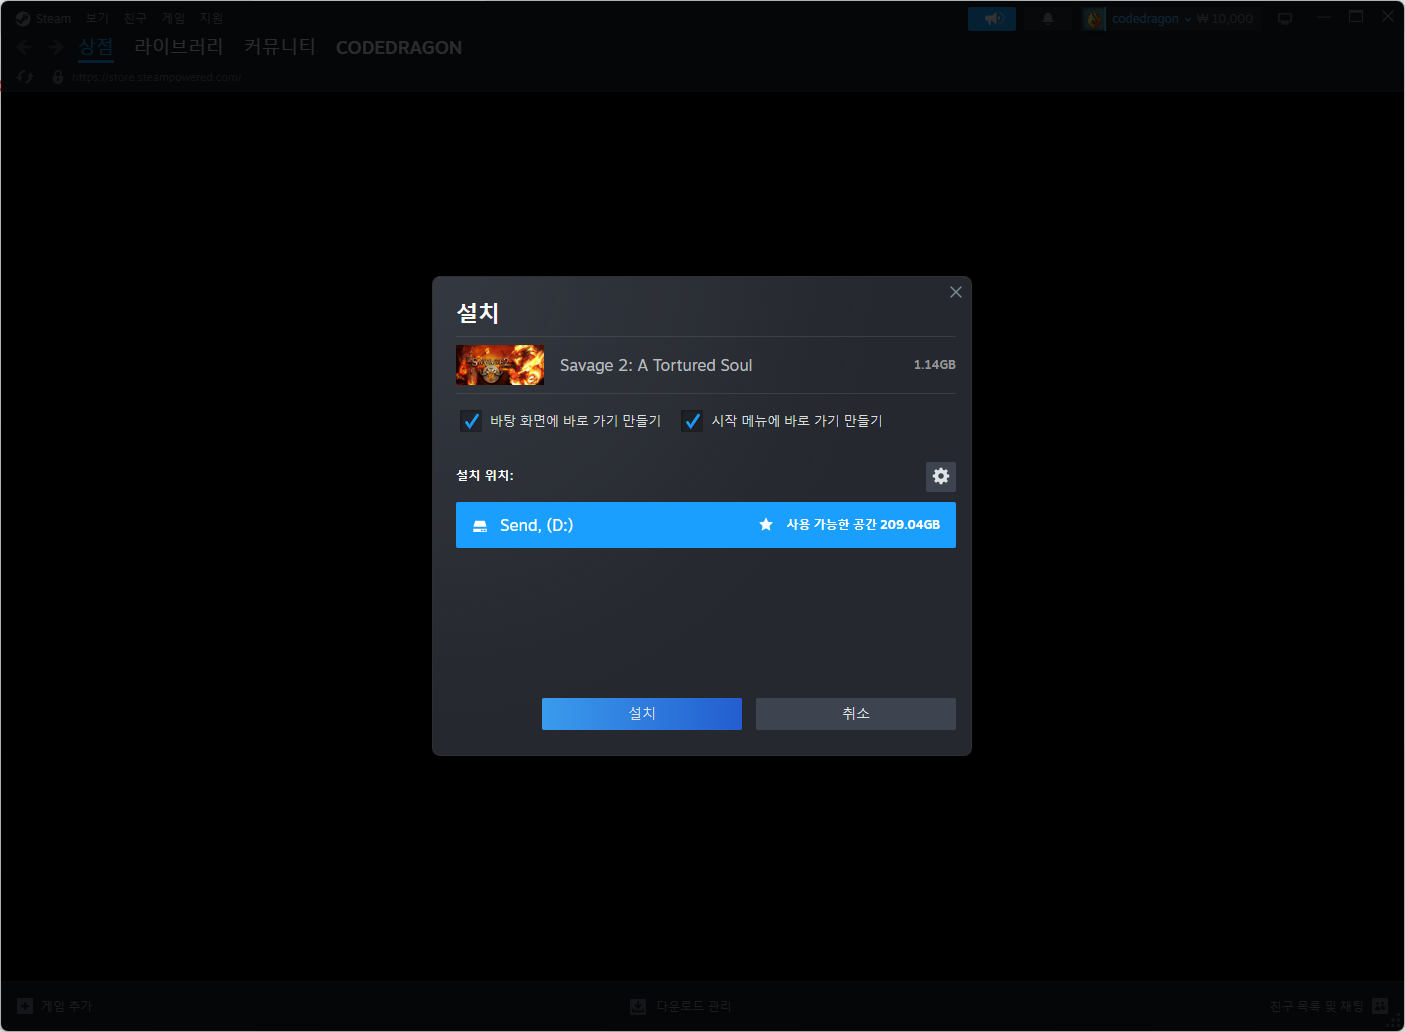1405x1032 pixels.
Task: Click the 취소 cancel button
Action: (855, 714)
